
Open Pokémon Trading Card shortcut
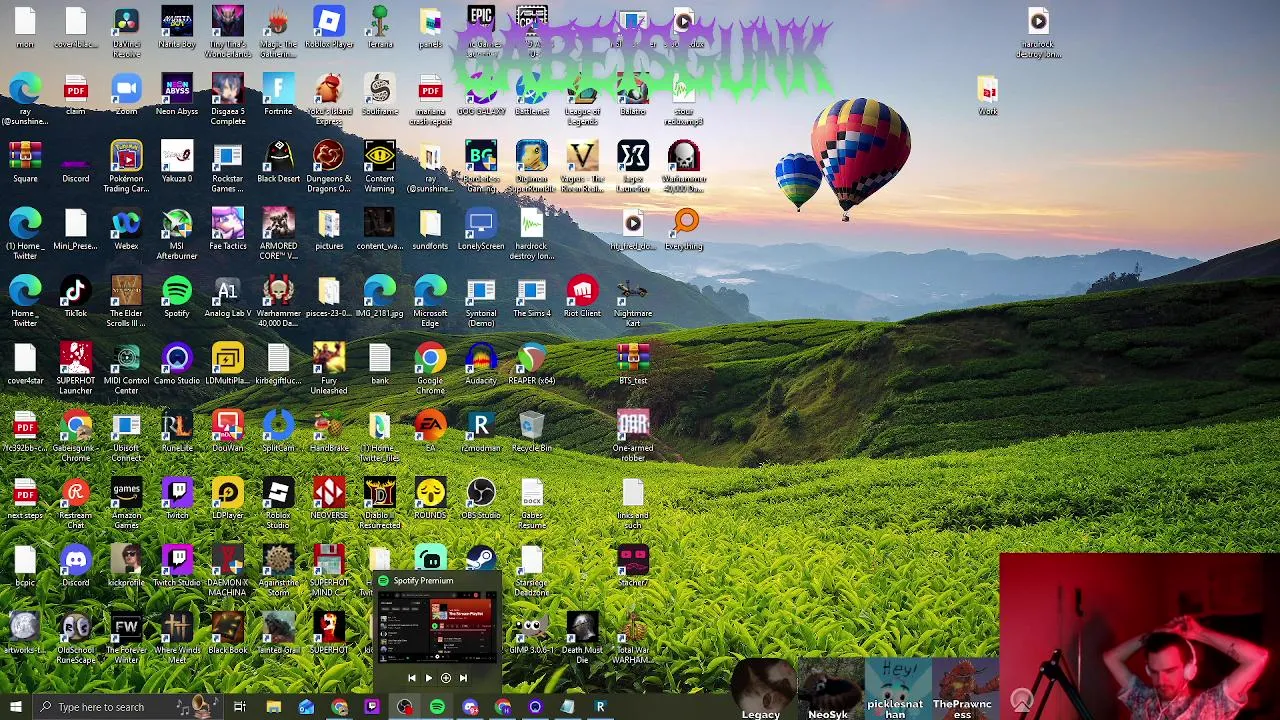tap(126, 168)
